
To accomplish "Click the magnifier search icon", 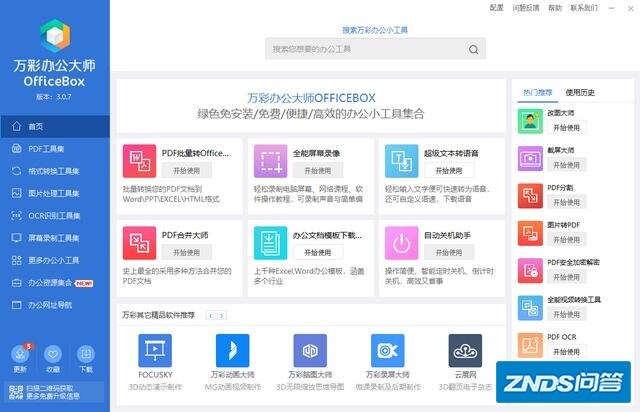I will coord(473,49).
